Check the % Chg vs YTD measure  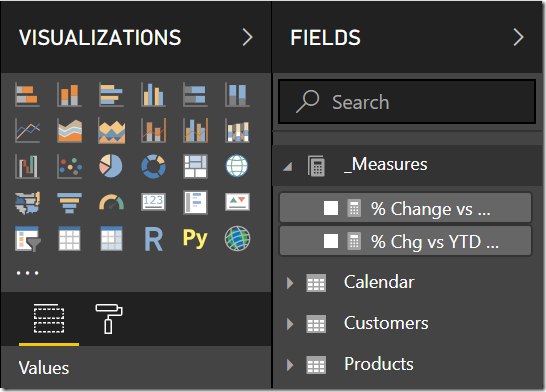331,241
